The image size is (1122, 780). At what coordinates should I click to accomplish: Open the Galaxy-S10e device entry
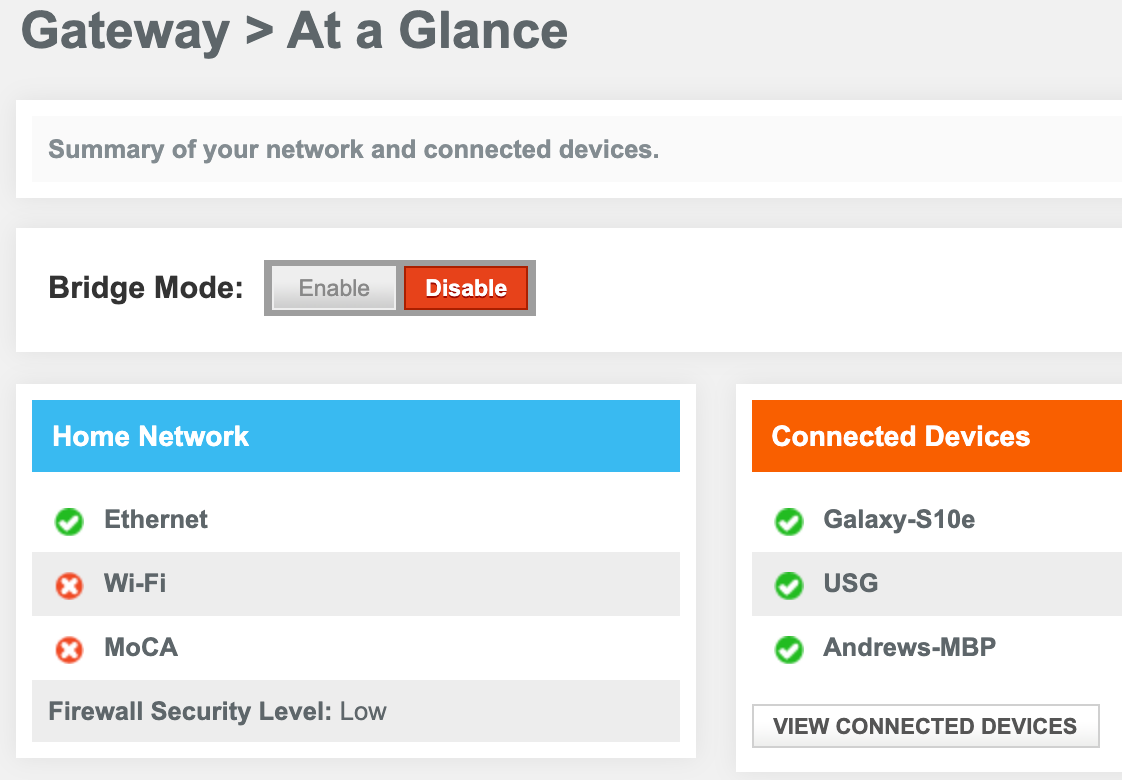899,520
